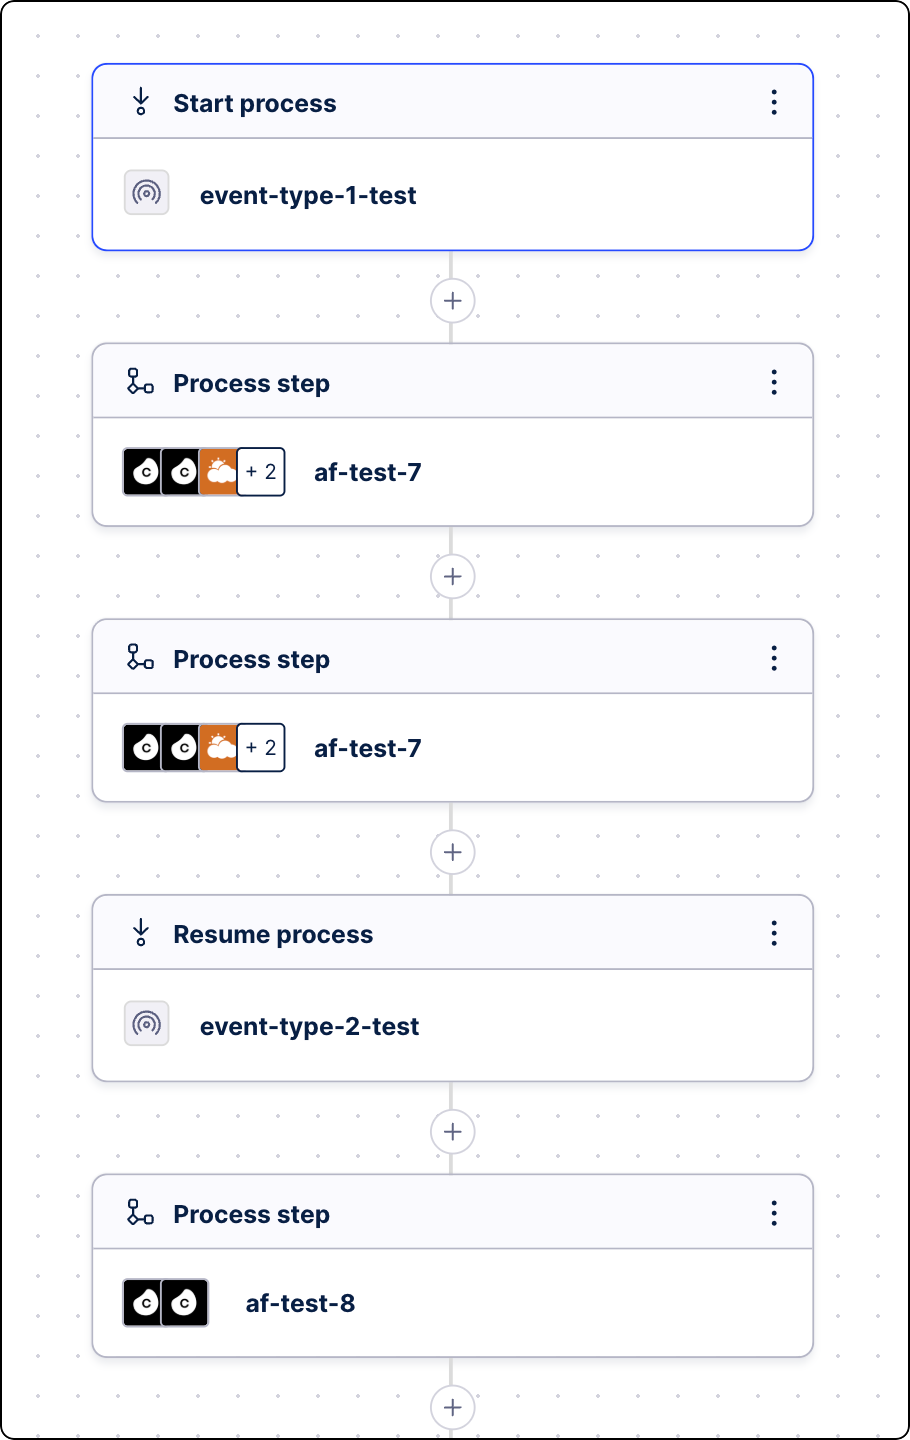Click the orange weather app icon in first af-test-7 step

pyautogui.click(x=222, y=471)
